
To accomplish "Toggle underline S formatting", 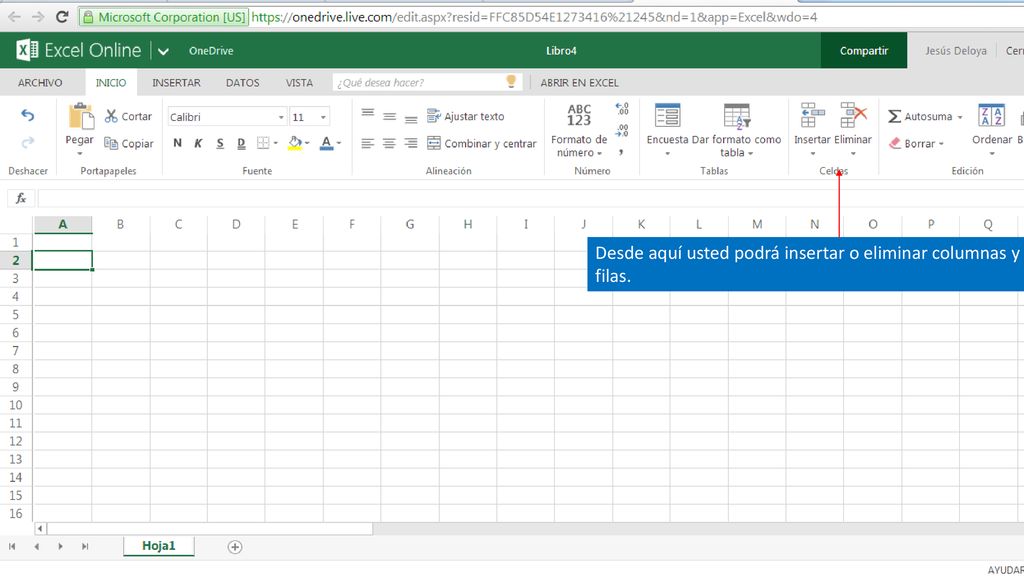I will 220,143.
